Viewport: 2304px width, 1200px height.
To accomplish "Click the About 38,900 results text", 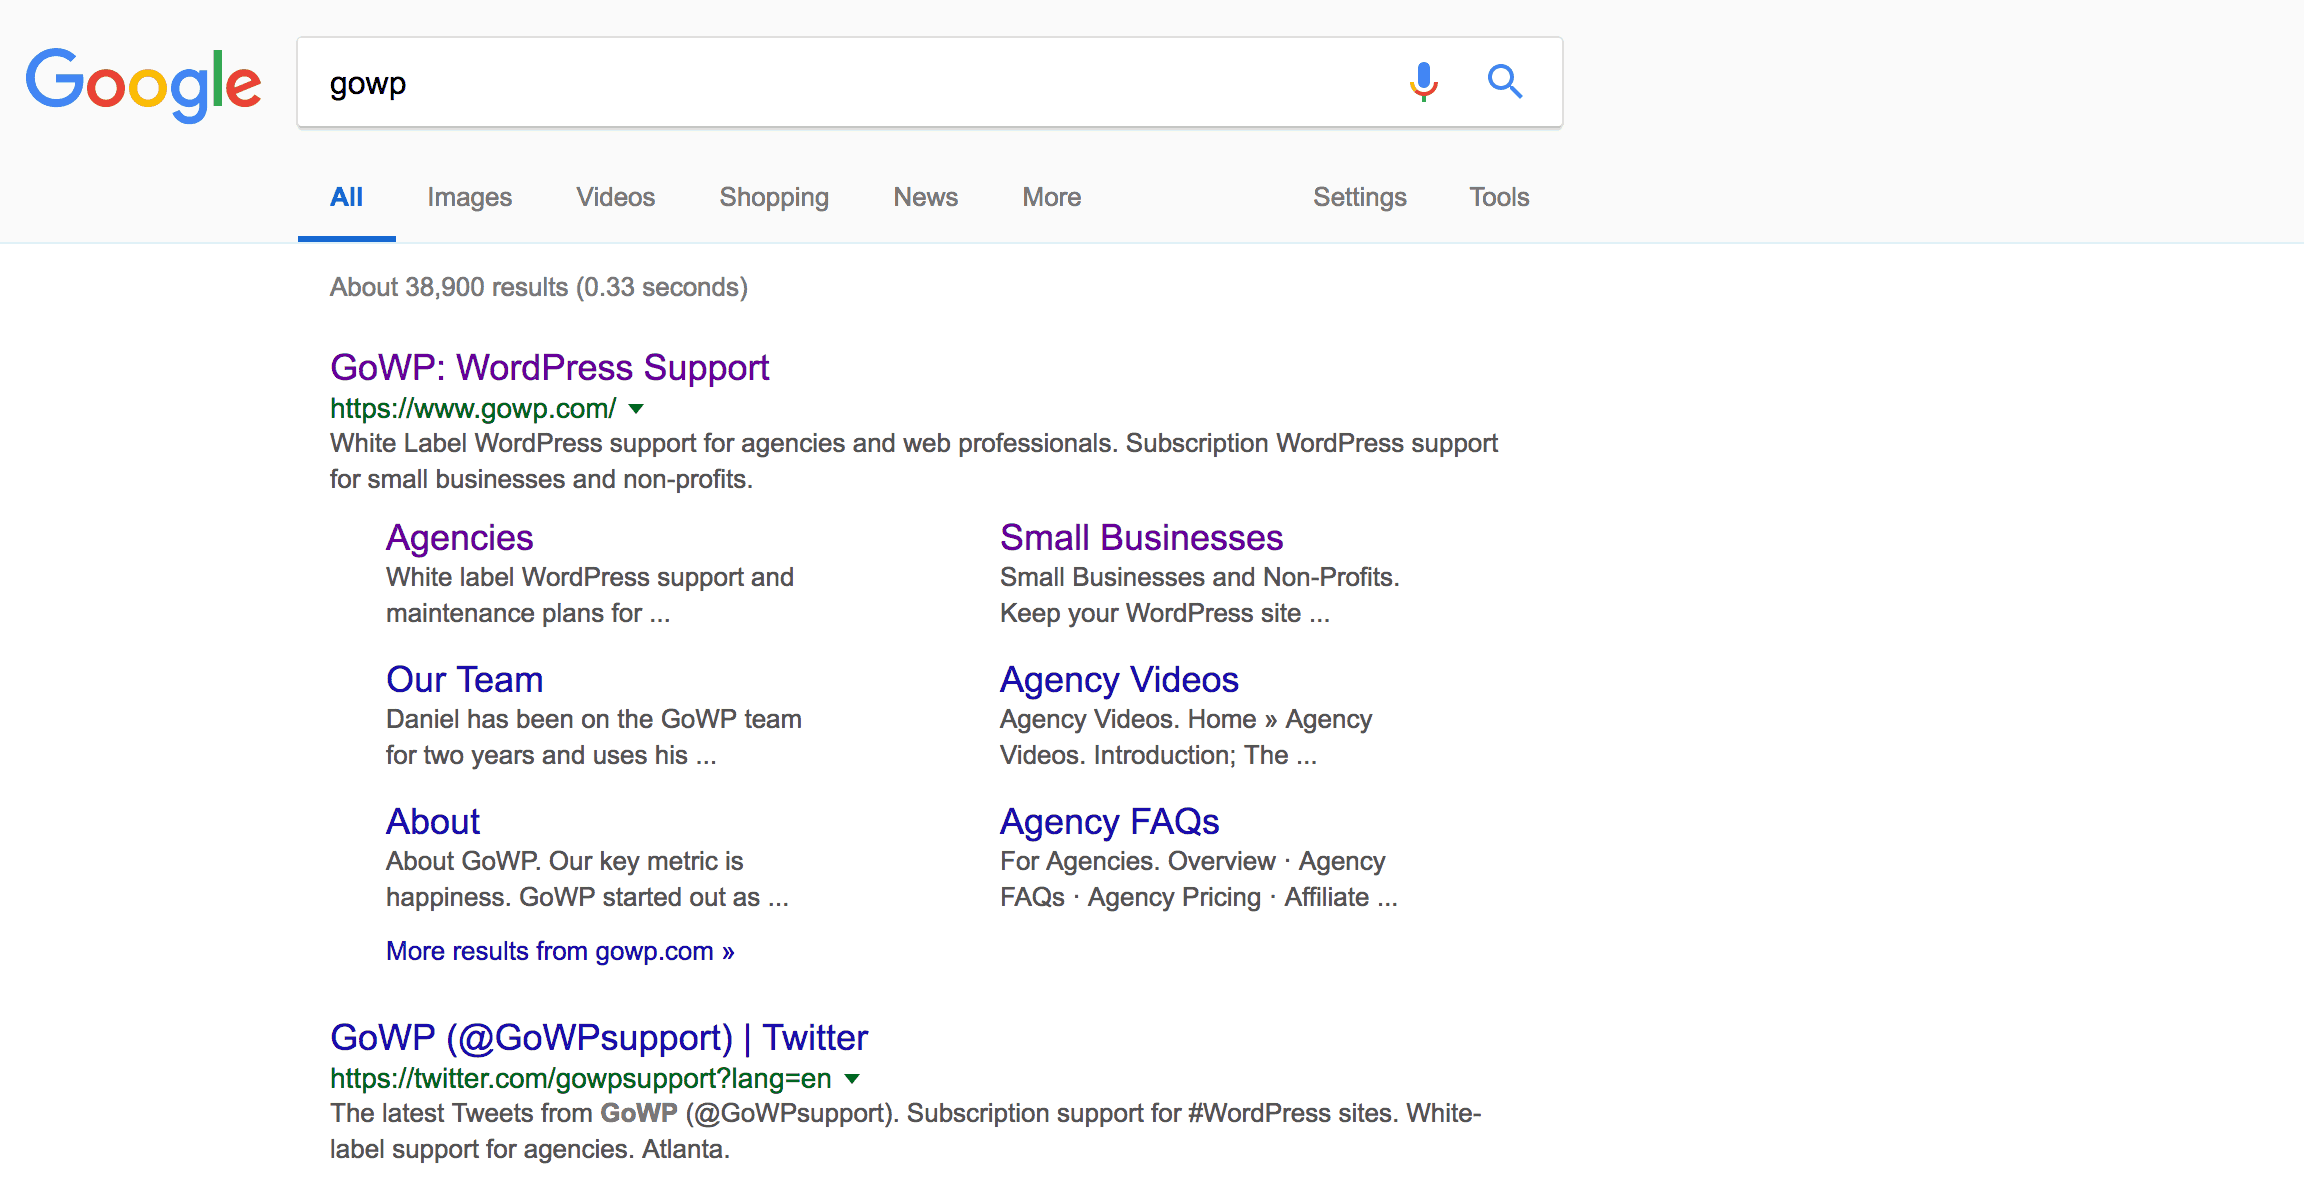I will (x=539, y=287).
